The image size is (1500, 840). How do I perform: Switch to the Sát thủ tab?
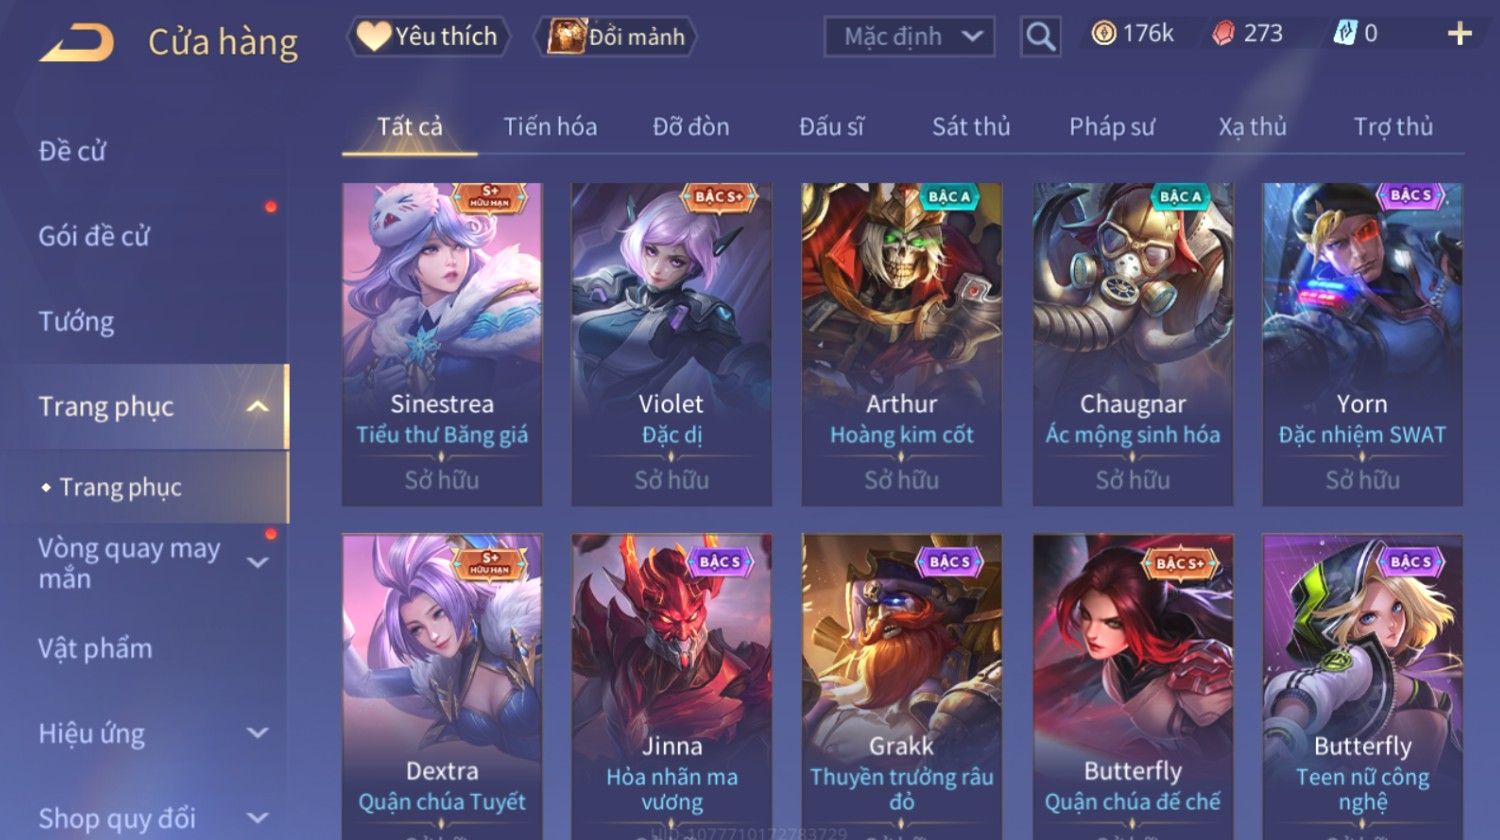(x=971, y=127)
